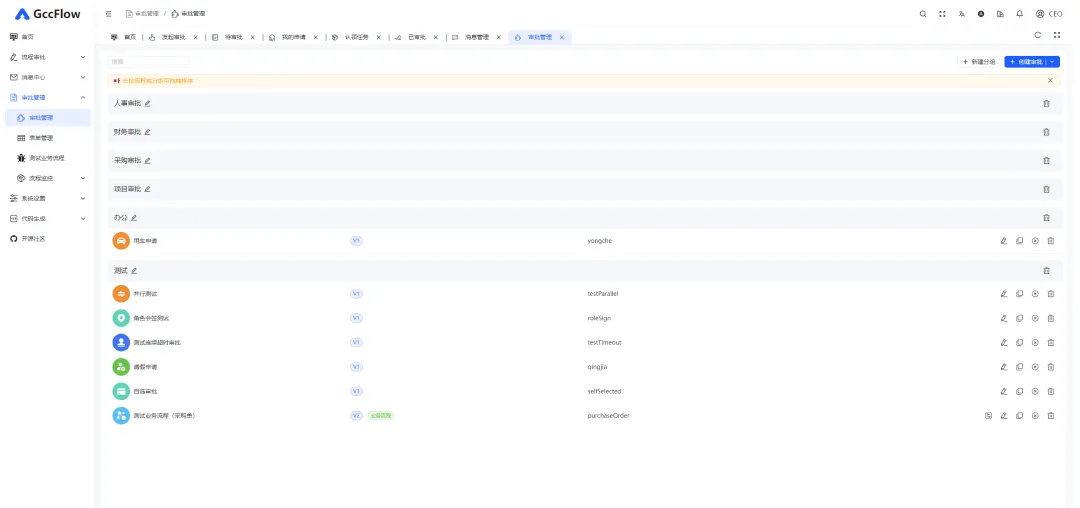Copy the yongche approval flow
The image size is (1080, 508).
(x=1019, y=241)
